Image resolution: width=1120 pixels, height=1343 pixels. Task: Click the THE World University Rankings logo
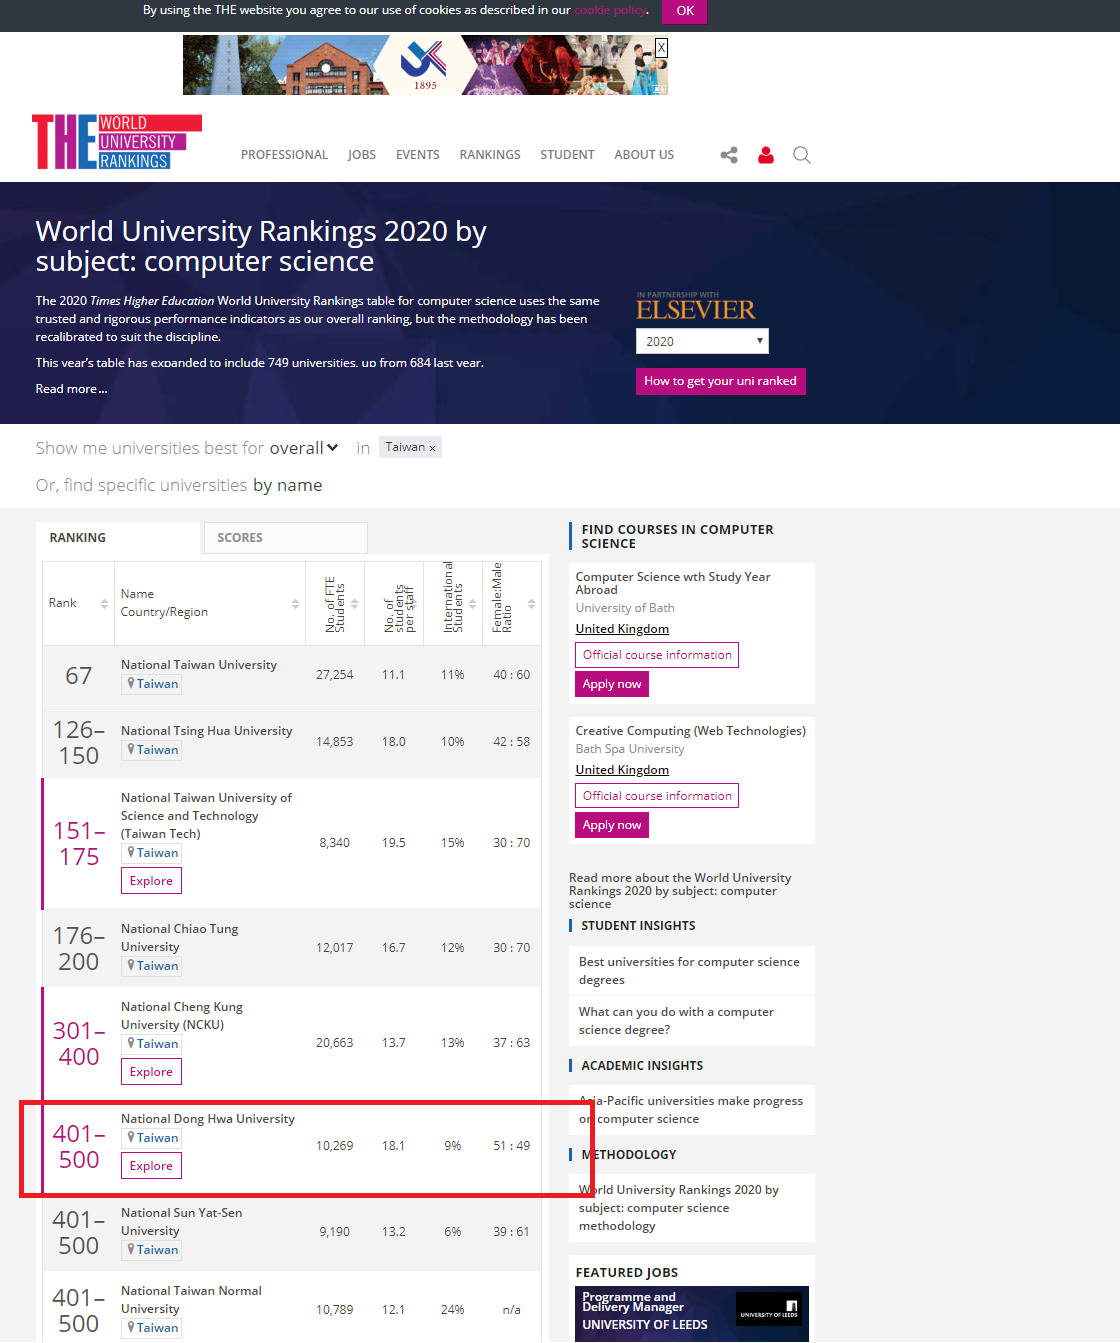point(117,142)
